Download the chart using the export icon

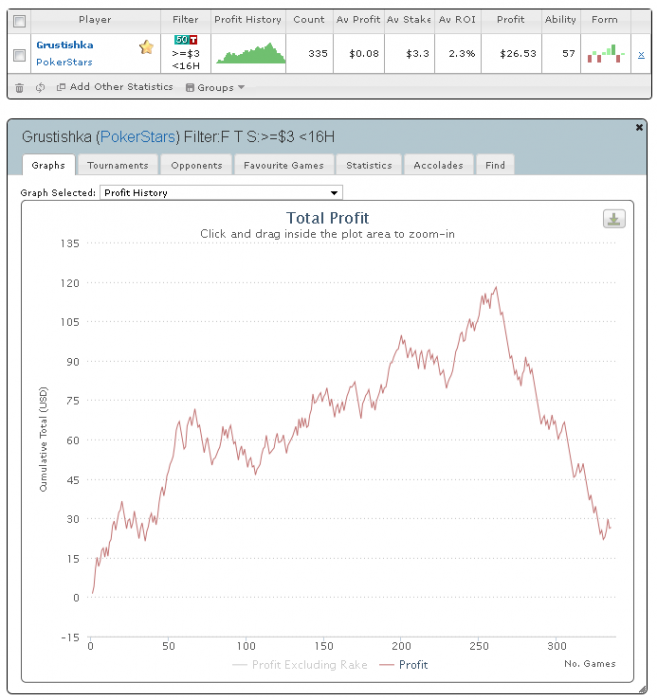coord(614,219)
